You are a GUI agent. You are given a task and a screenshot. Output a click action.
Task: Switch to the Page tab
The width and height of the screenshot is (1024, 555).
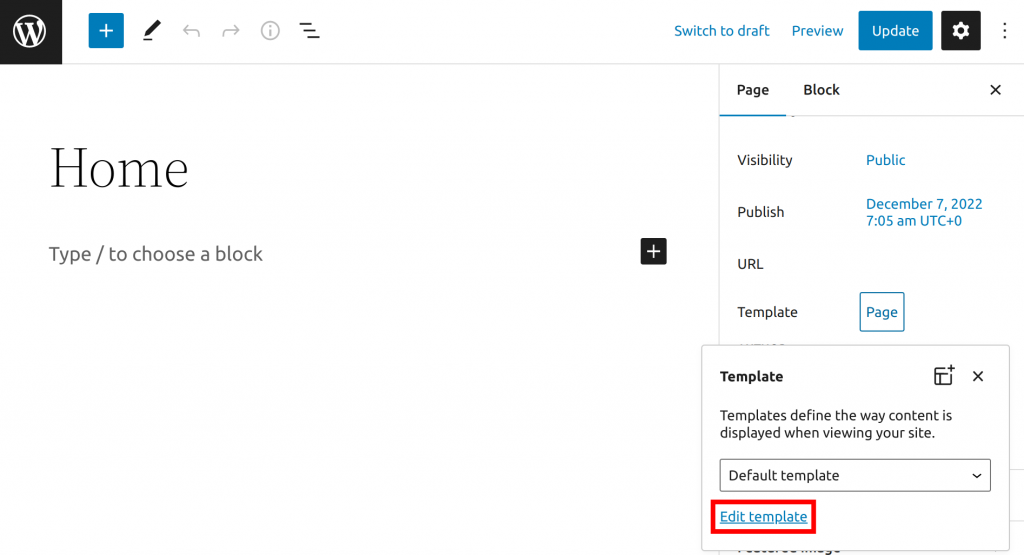coord(753,90)
